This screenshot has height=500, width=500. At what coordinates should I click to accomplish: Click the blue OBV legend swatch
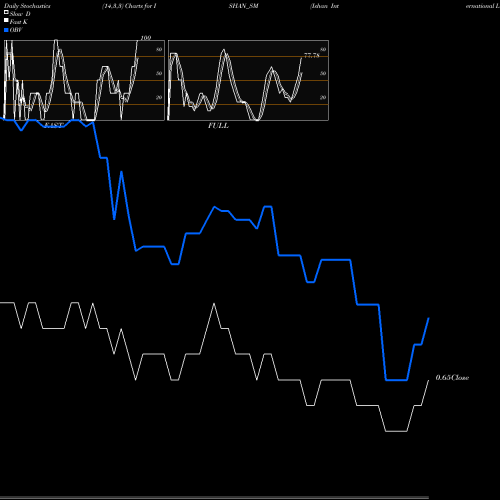click(x=6, y=30)
